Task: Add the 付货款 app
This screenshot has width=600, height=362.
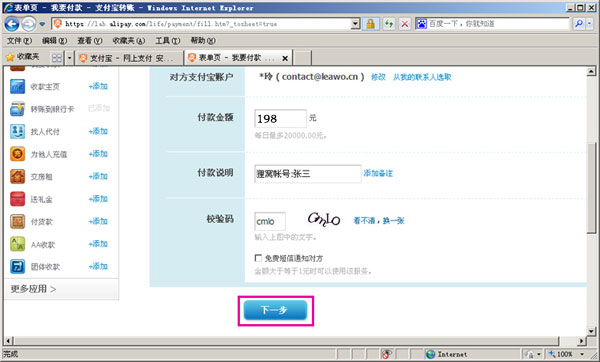Action: 98,221
